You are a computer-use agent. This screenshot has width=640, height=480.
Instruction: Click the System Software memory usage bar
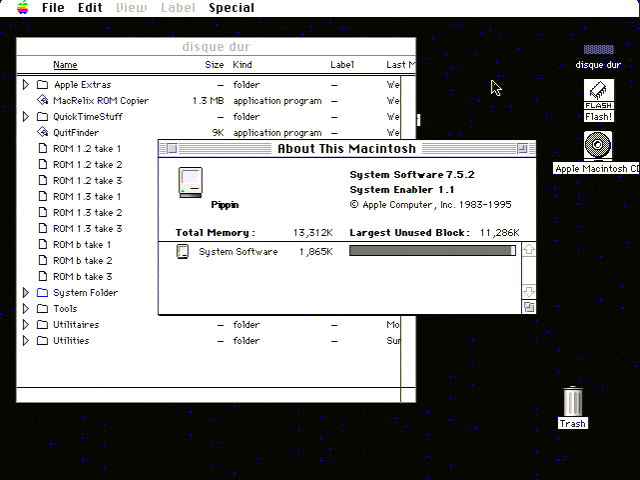432,251
